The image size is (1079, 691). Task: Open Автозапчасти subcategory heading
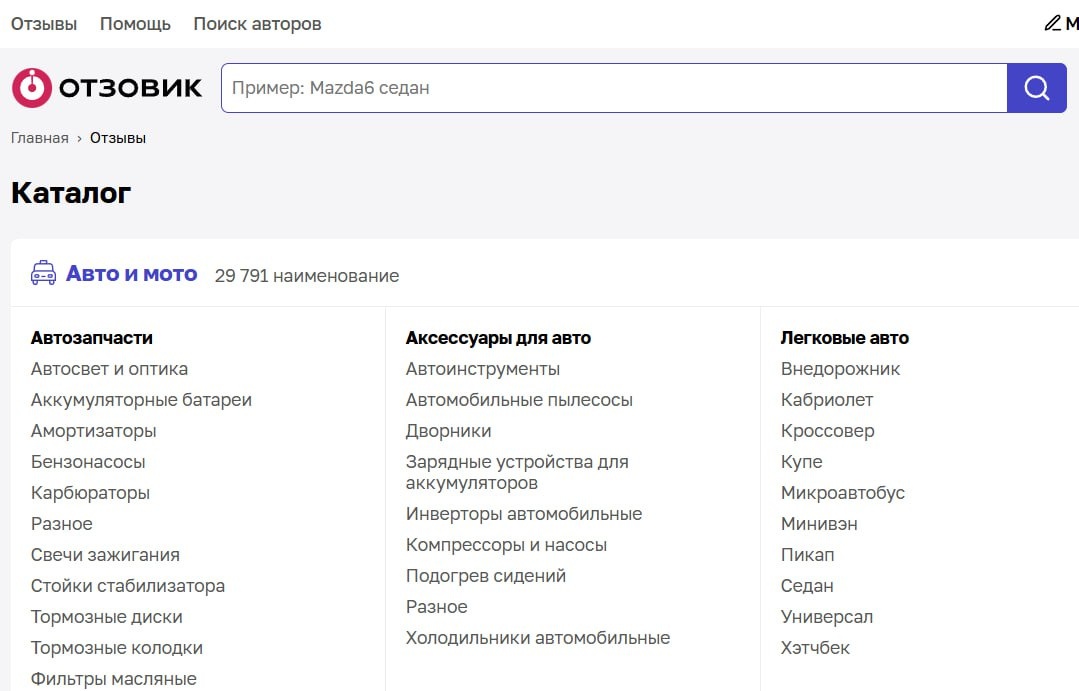(x=92, y=338)
